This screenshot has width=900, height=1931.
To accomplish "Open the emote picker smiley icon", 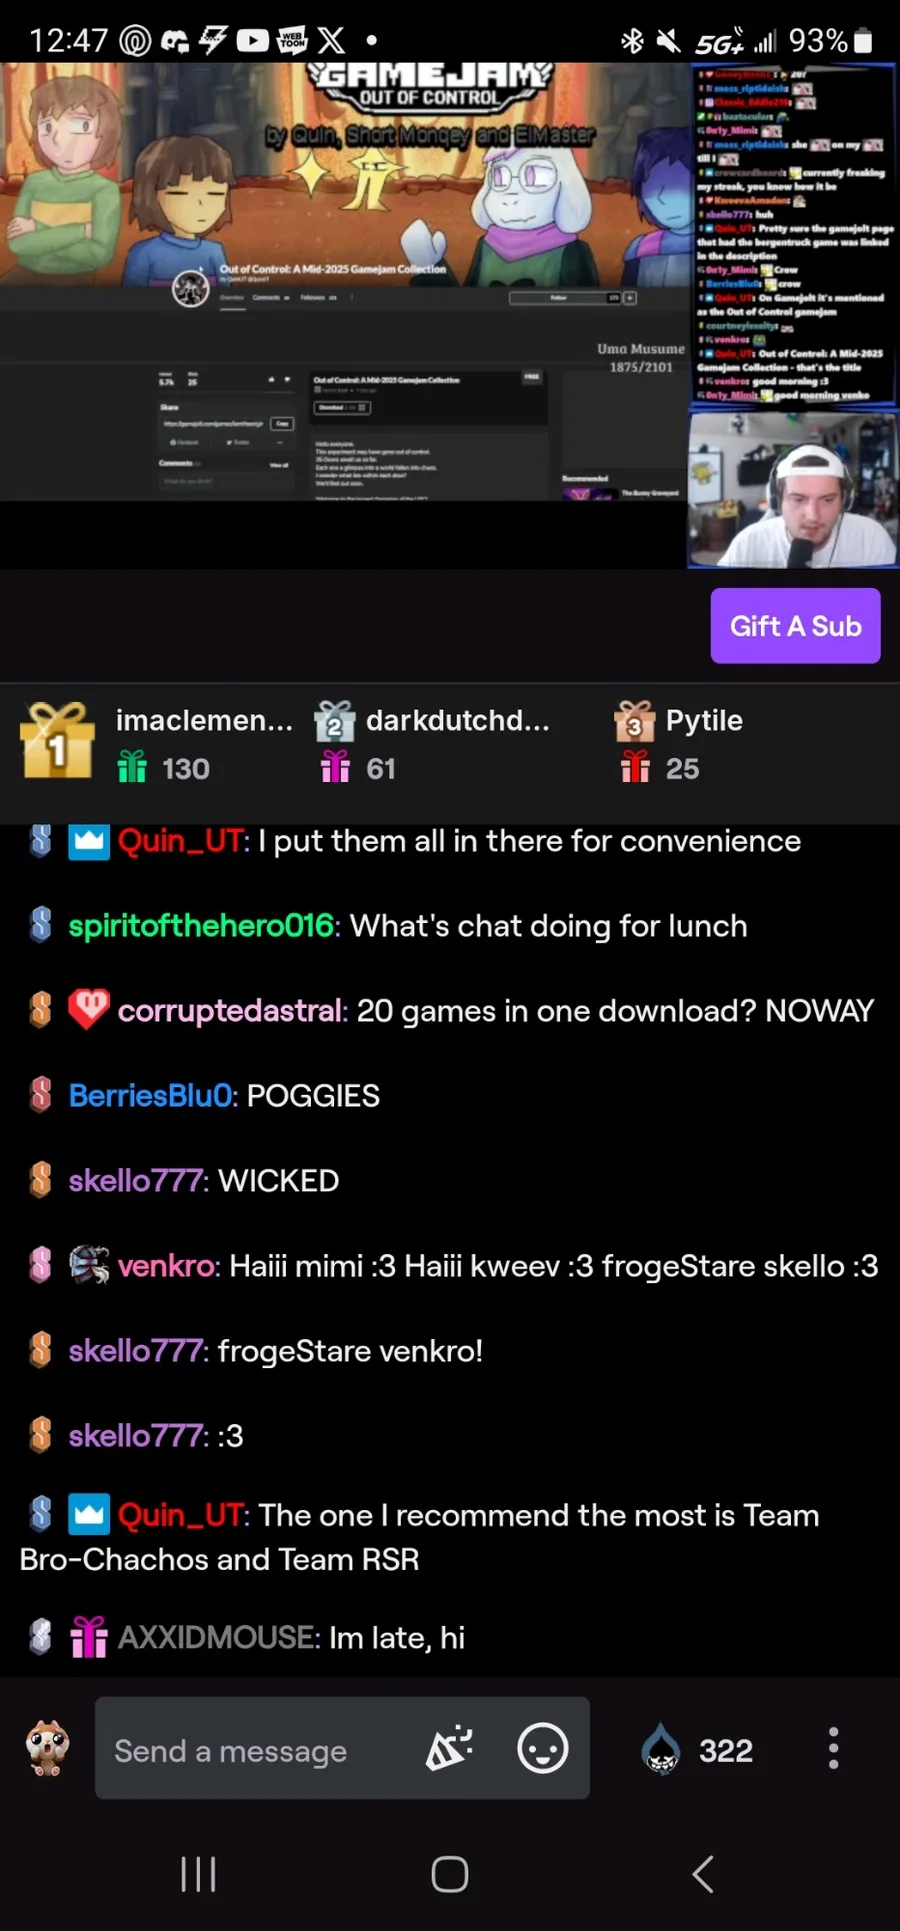I will (543, 1749).
